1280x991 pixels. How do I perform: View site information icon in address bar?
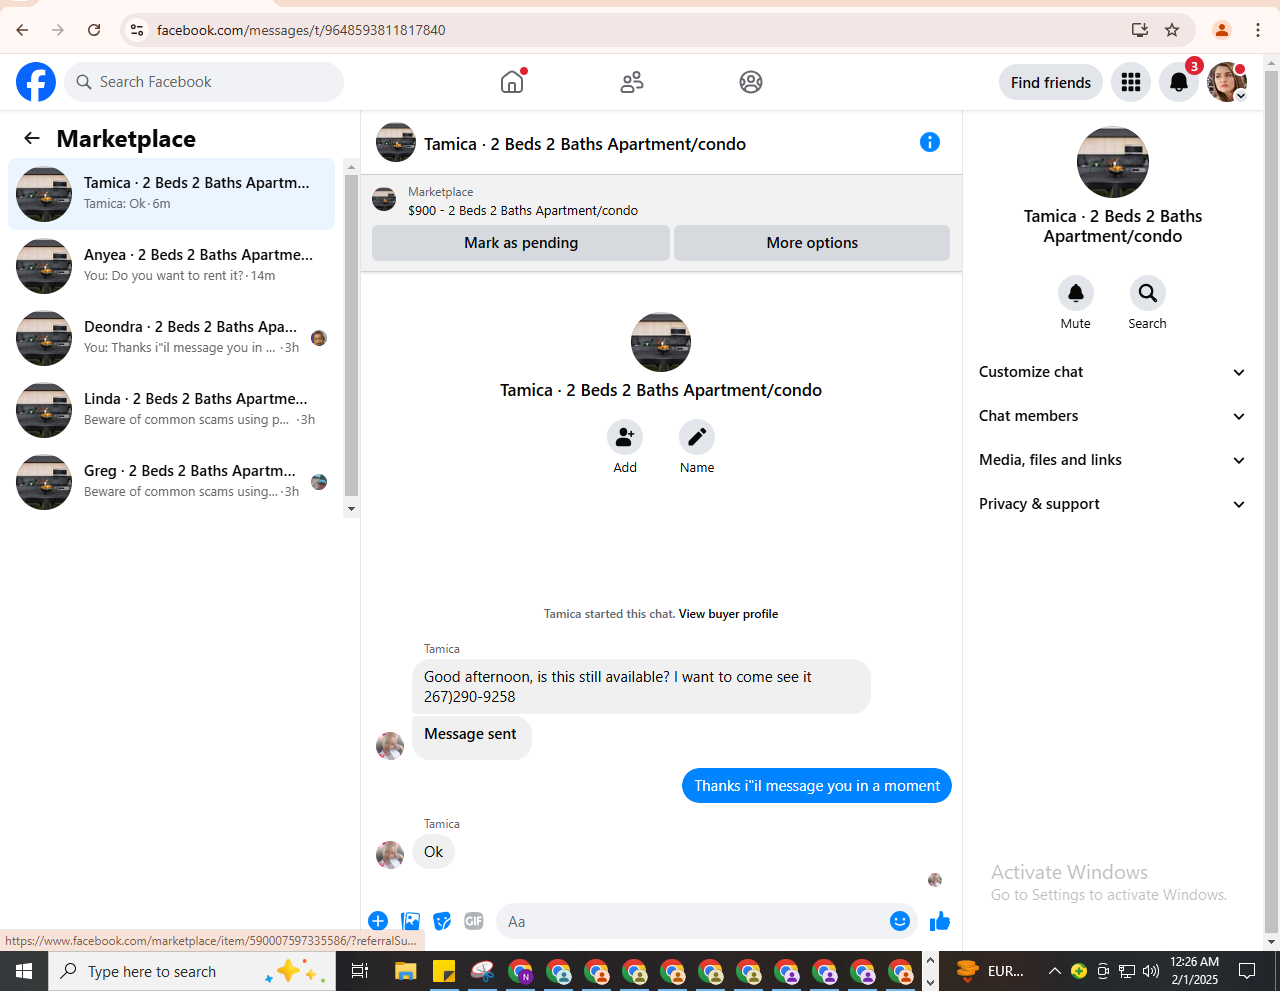(x=138, y=30)
